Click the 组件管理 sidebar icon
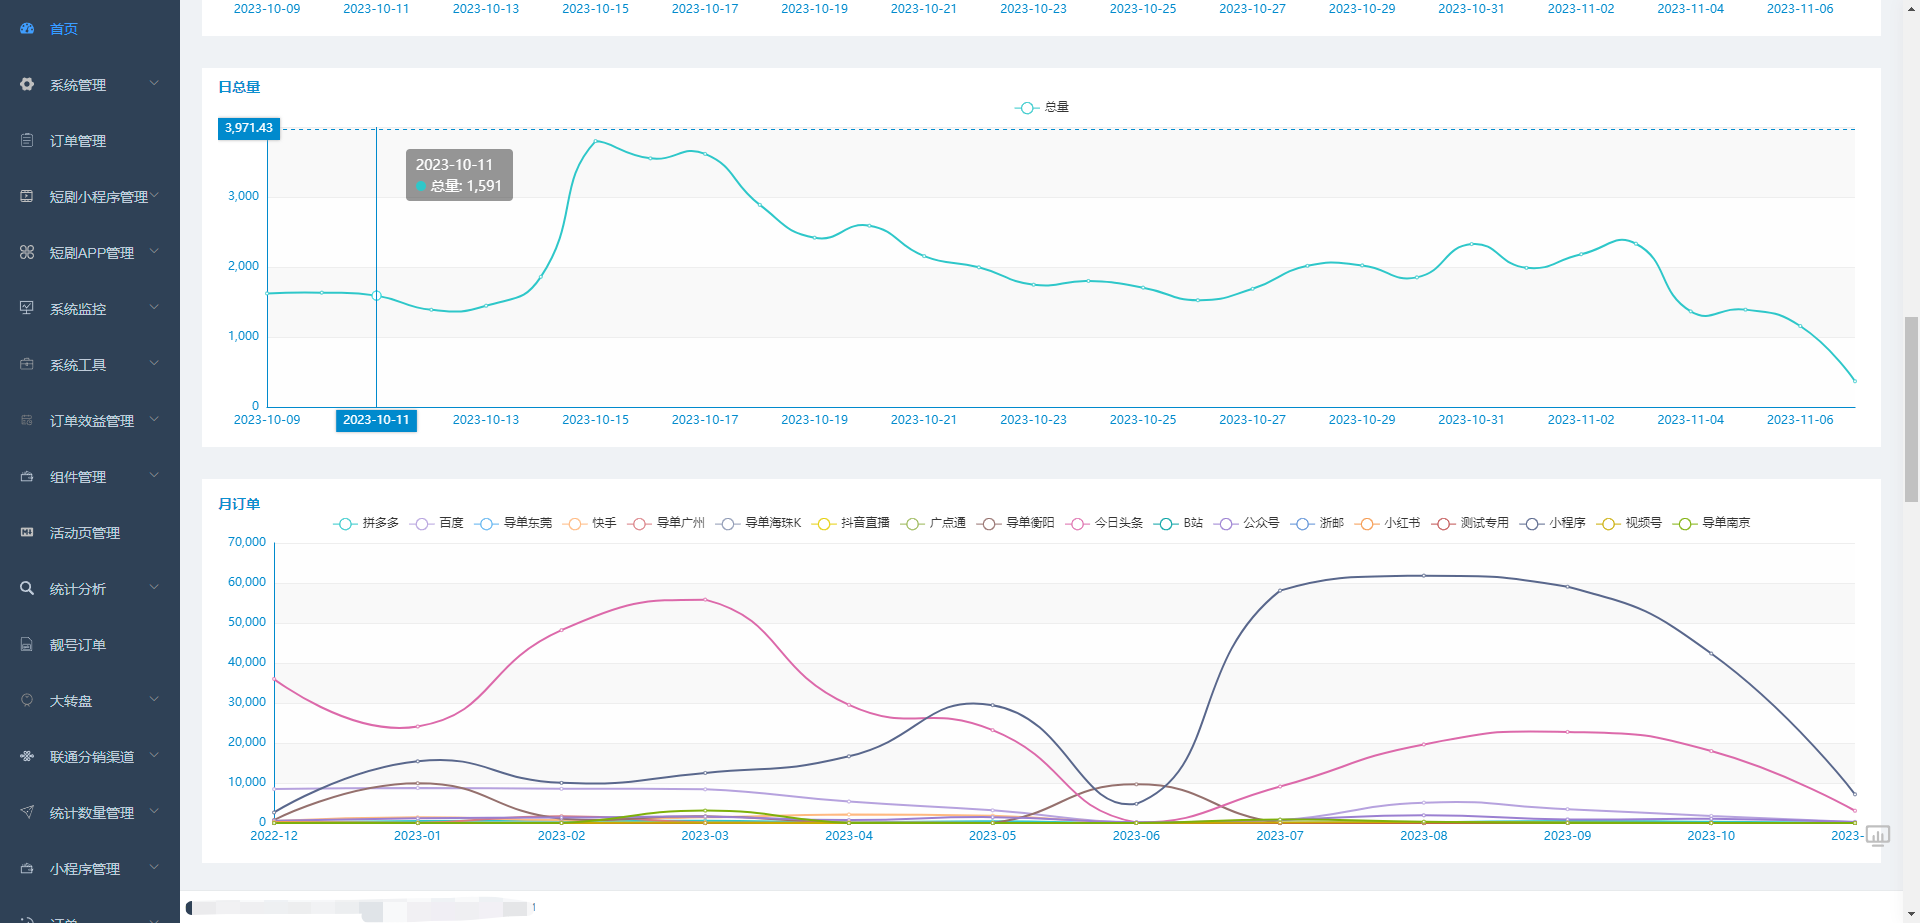This screenshot has width=1920, height=923. click(x=27, y=477)
